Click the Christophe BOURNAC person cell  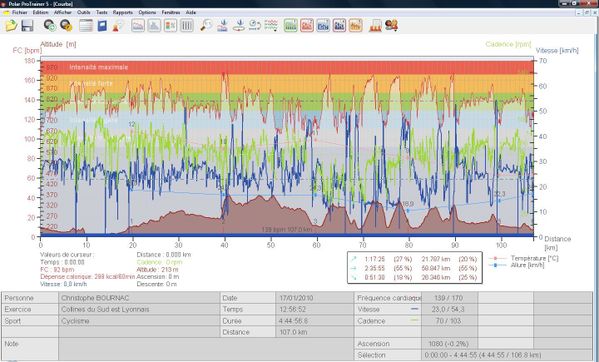pos(139,298)
